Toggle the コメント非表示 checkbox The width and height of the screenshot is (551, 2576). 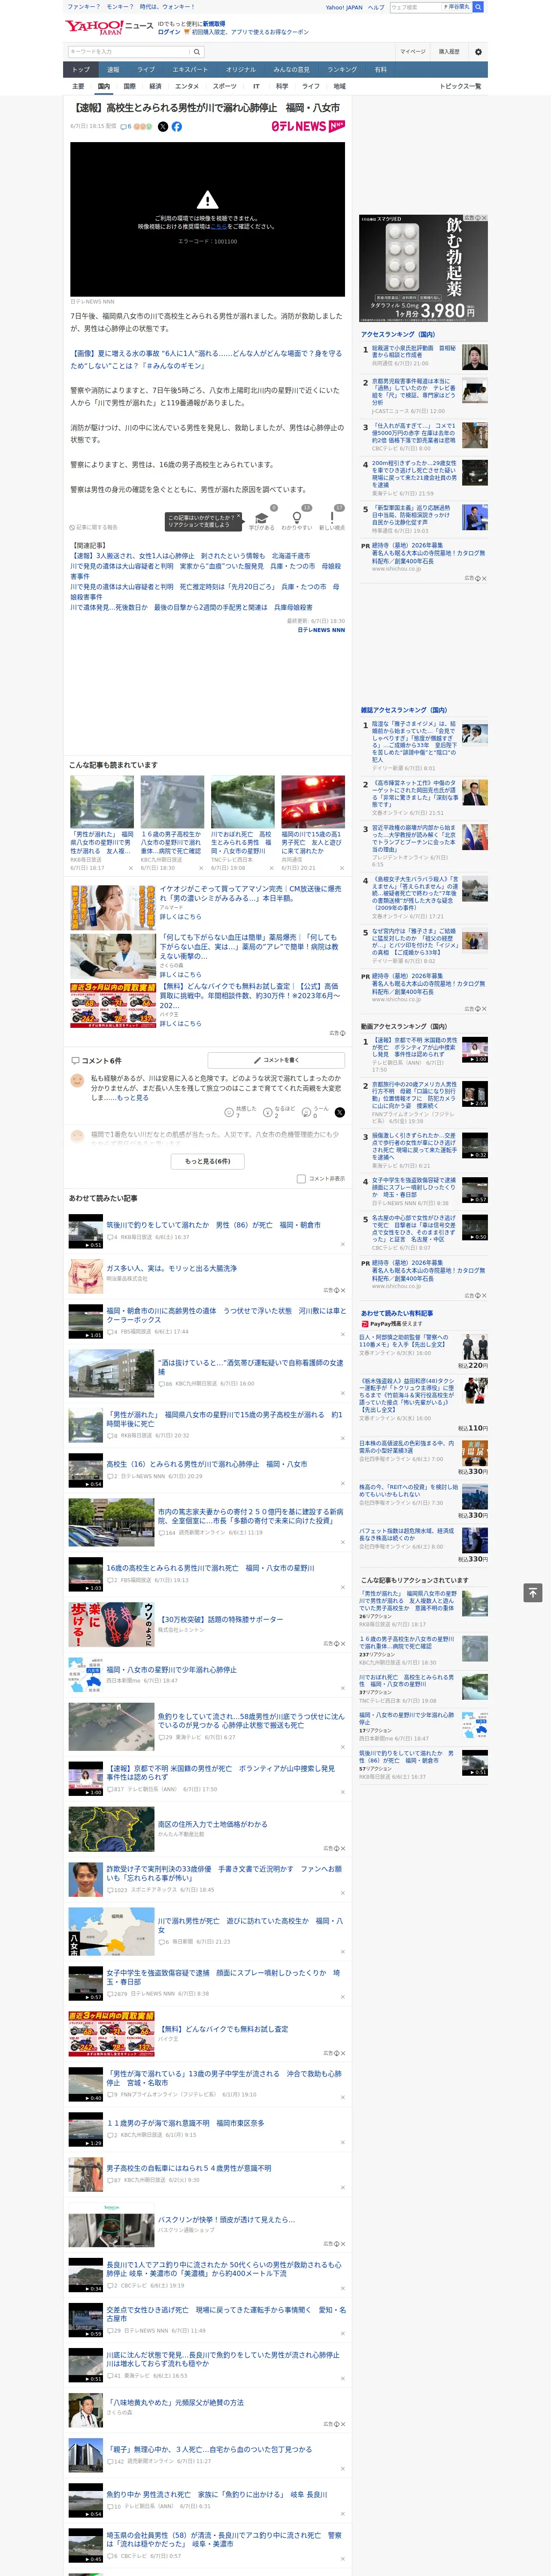click(x=301, y=1179)
